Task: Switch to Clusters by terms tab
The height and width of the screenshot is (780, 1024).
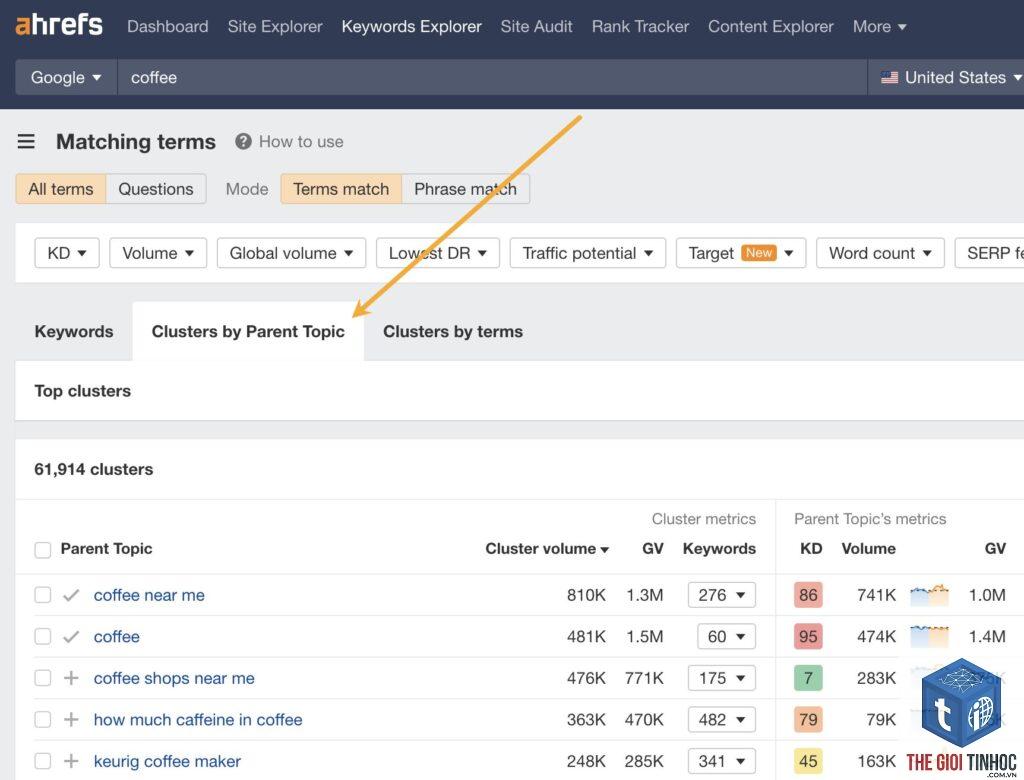Action: coord(453,331)
